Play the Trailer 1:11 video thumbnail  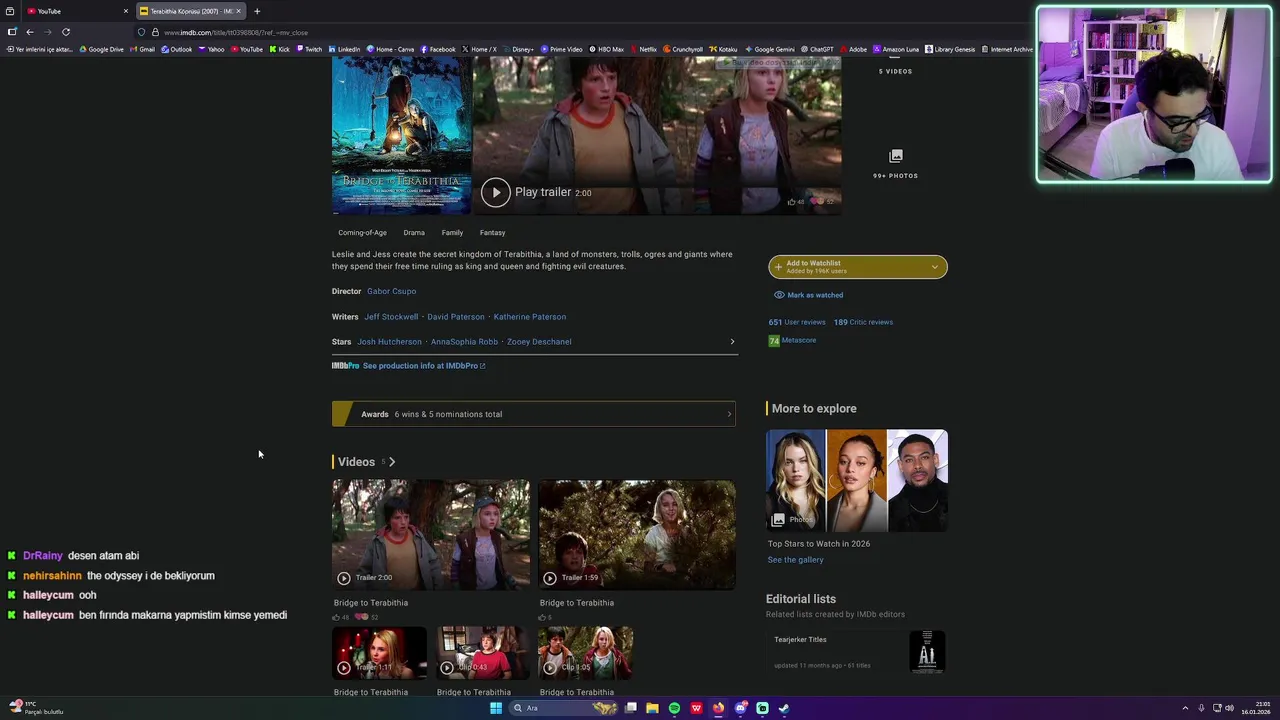click(380, 653)
